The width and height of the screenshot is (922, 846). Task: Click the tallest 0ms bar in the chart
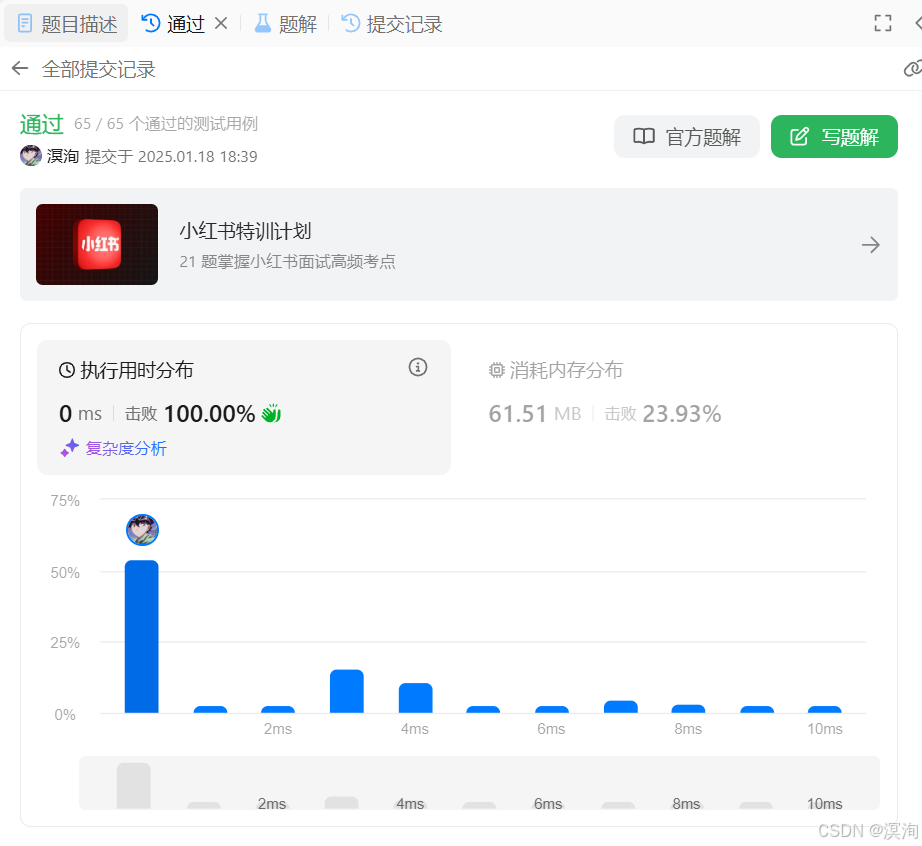pyautogui.click(x=142, y=637)
